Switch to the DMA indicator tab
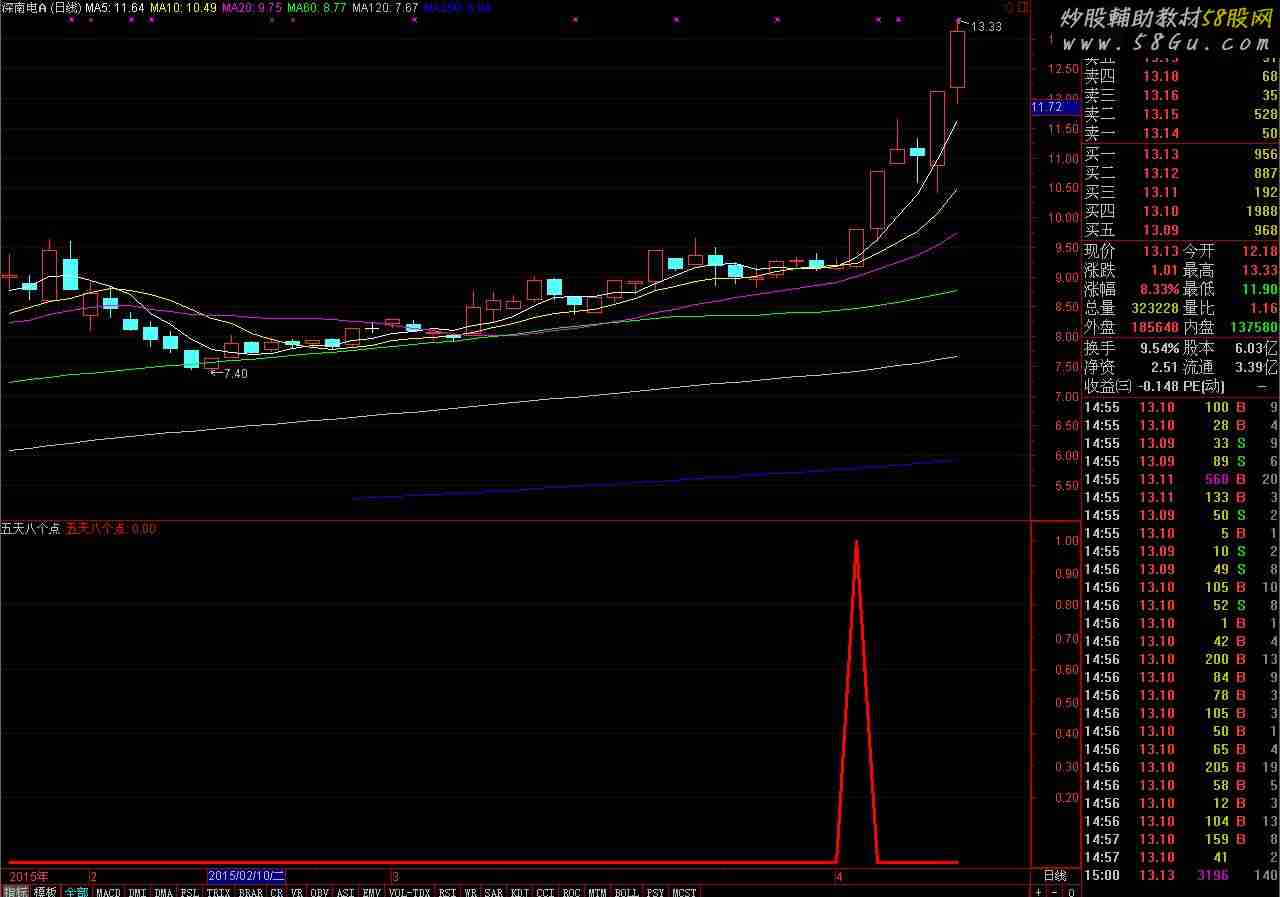1280x897 pixels. [164, 891]
